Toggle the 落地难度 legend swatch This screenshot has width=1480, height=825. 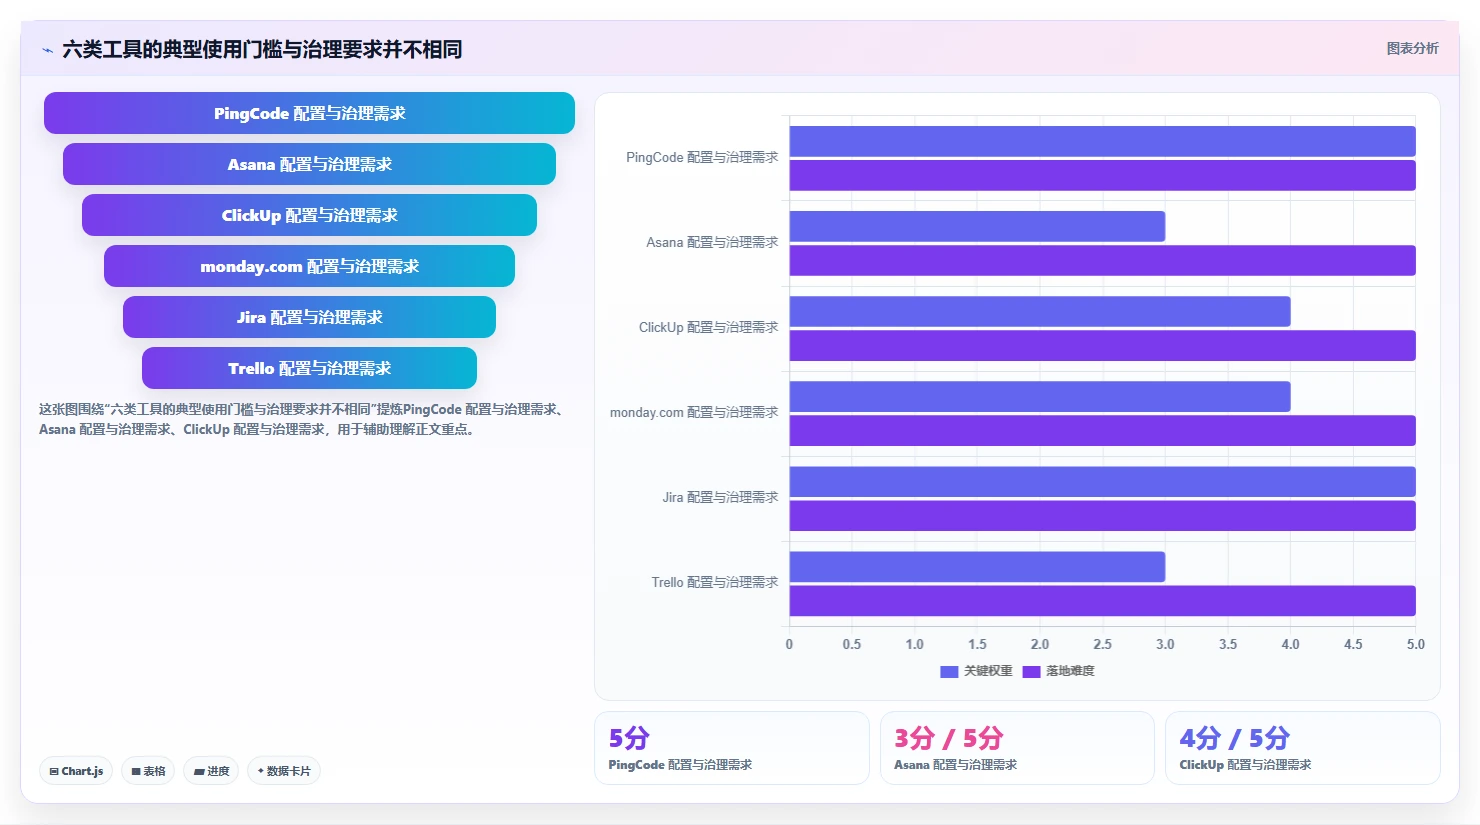pyautogui.click(x=1031, y=671)
